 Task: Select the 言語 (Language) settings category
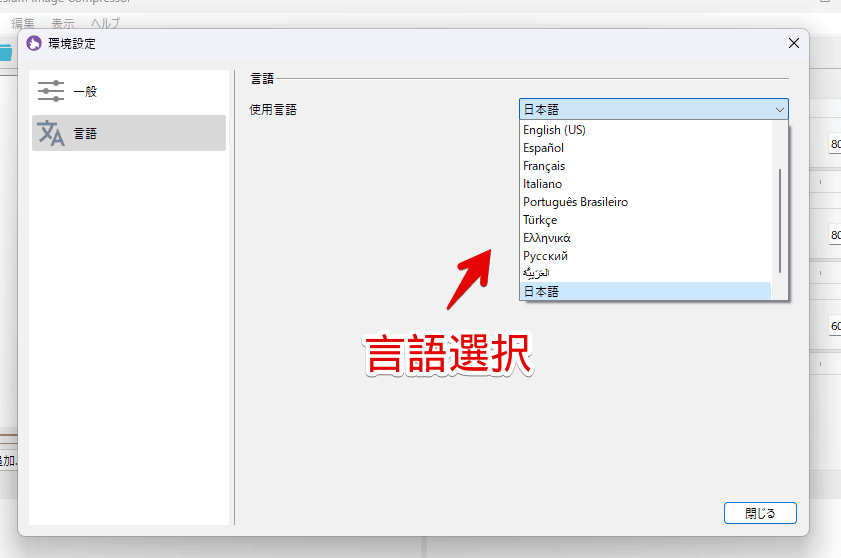[x=129, y=133]
